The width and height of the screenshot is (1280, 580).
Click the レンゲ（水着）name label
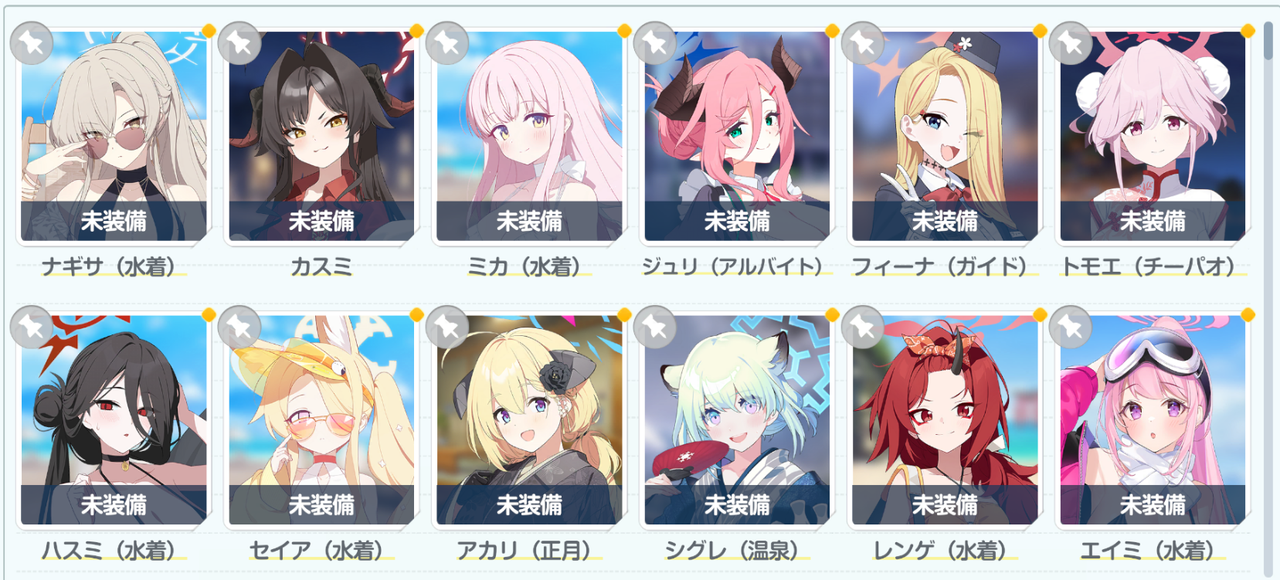coord(945,551)
